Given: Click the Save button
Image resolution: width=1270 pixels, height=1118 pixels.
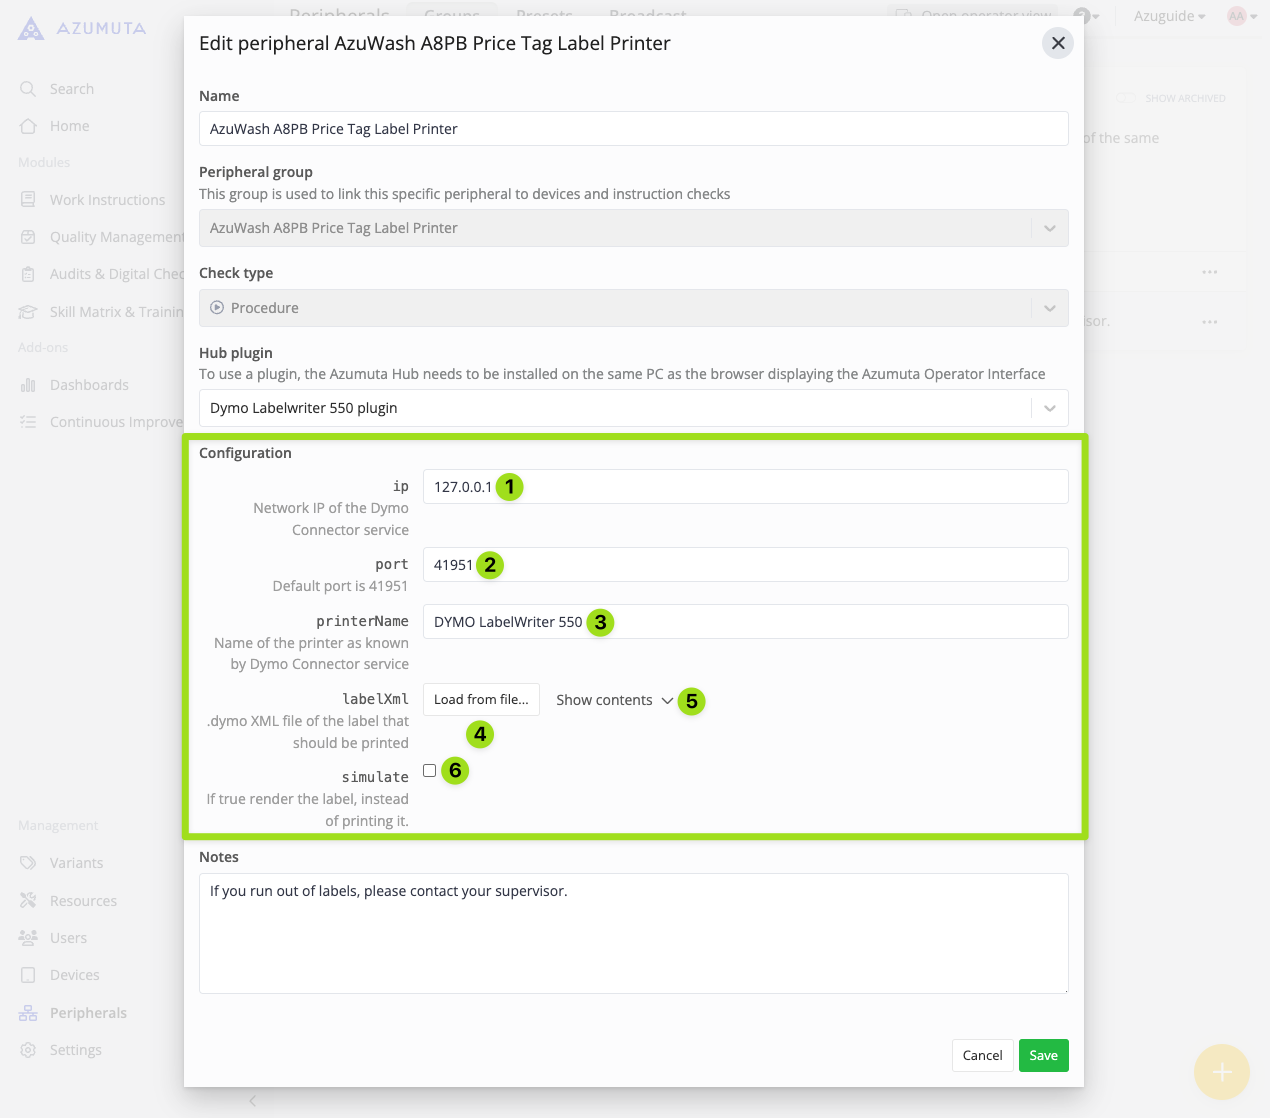Looking at the screenshot, I should [1043, 1055].
